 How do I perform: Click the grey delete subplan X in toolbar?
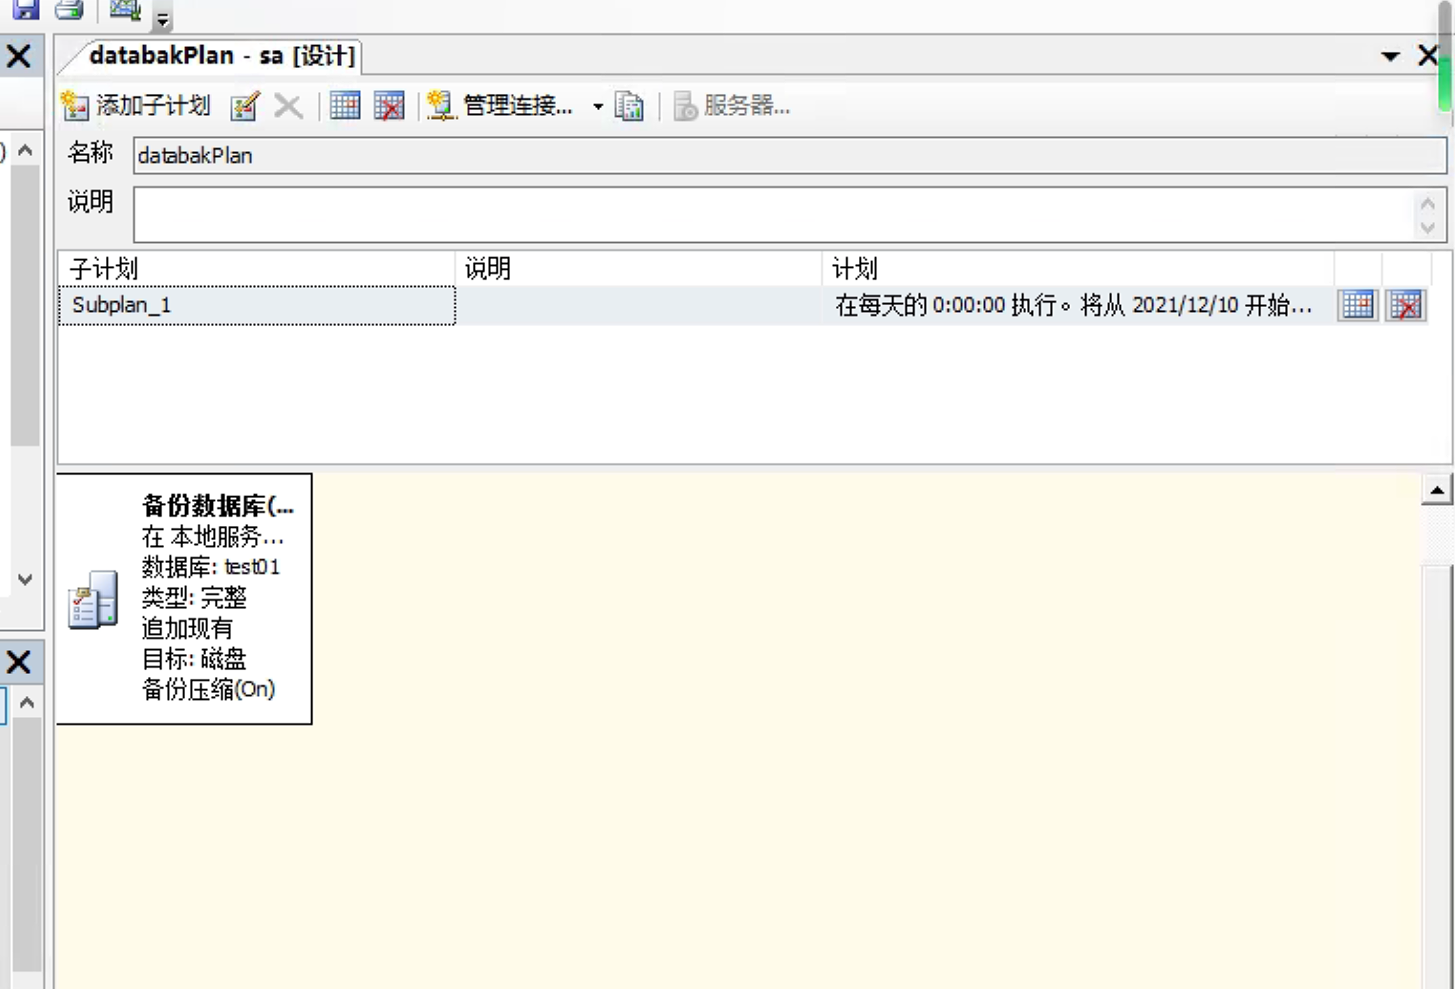[x=288, y=105]
